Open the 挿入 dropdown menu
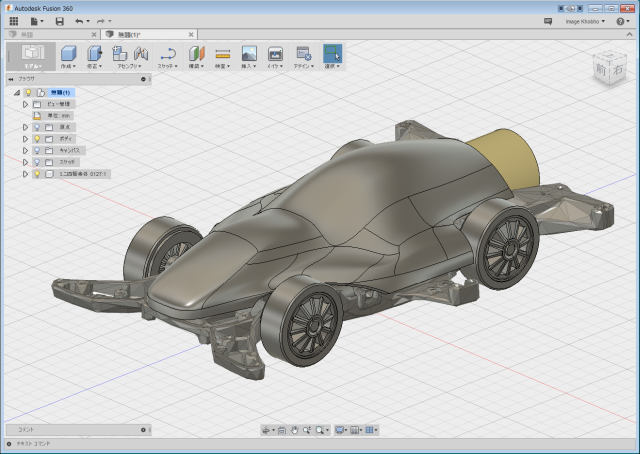Screen dimensions: 640x454 click(249, 66)
